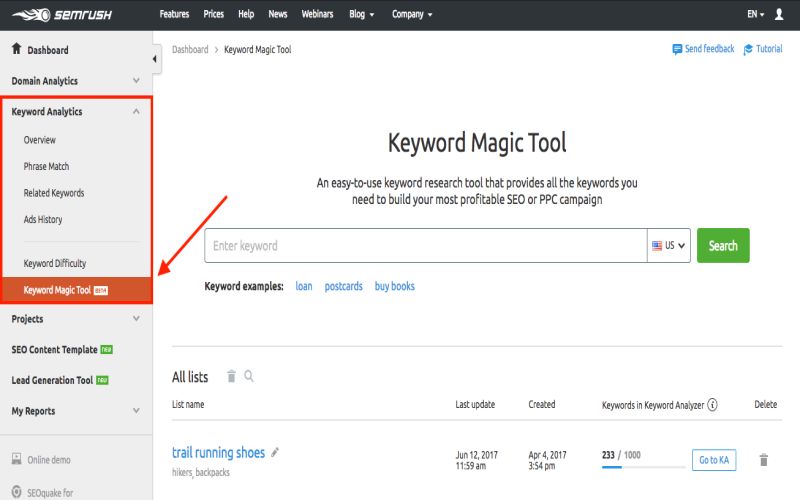The image size is (800, 500).
Task: Select Keyword Difficulty in sidebar
Action: 55,263
